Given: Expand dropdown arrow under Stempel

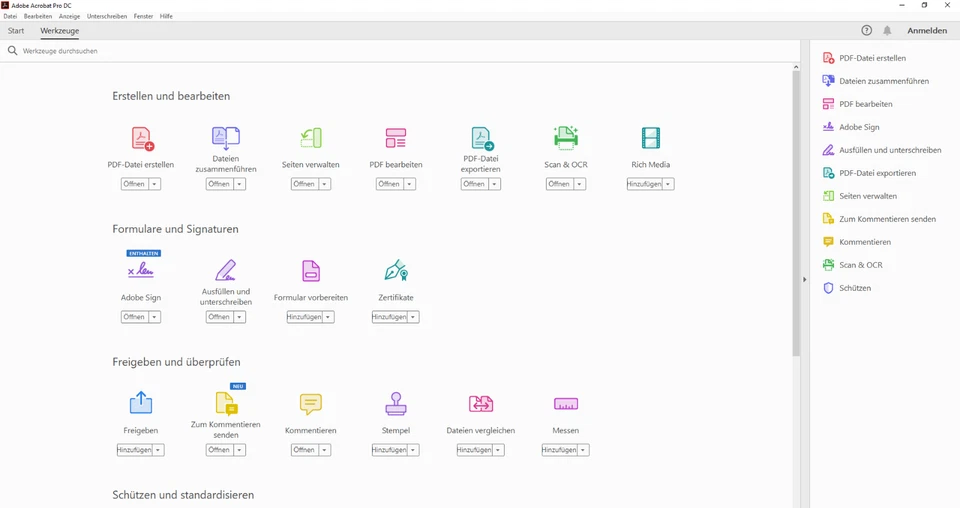Looking at the screenshot, I should click(x=413, y=450).
